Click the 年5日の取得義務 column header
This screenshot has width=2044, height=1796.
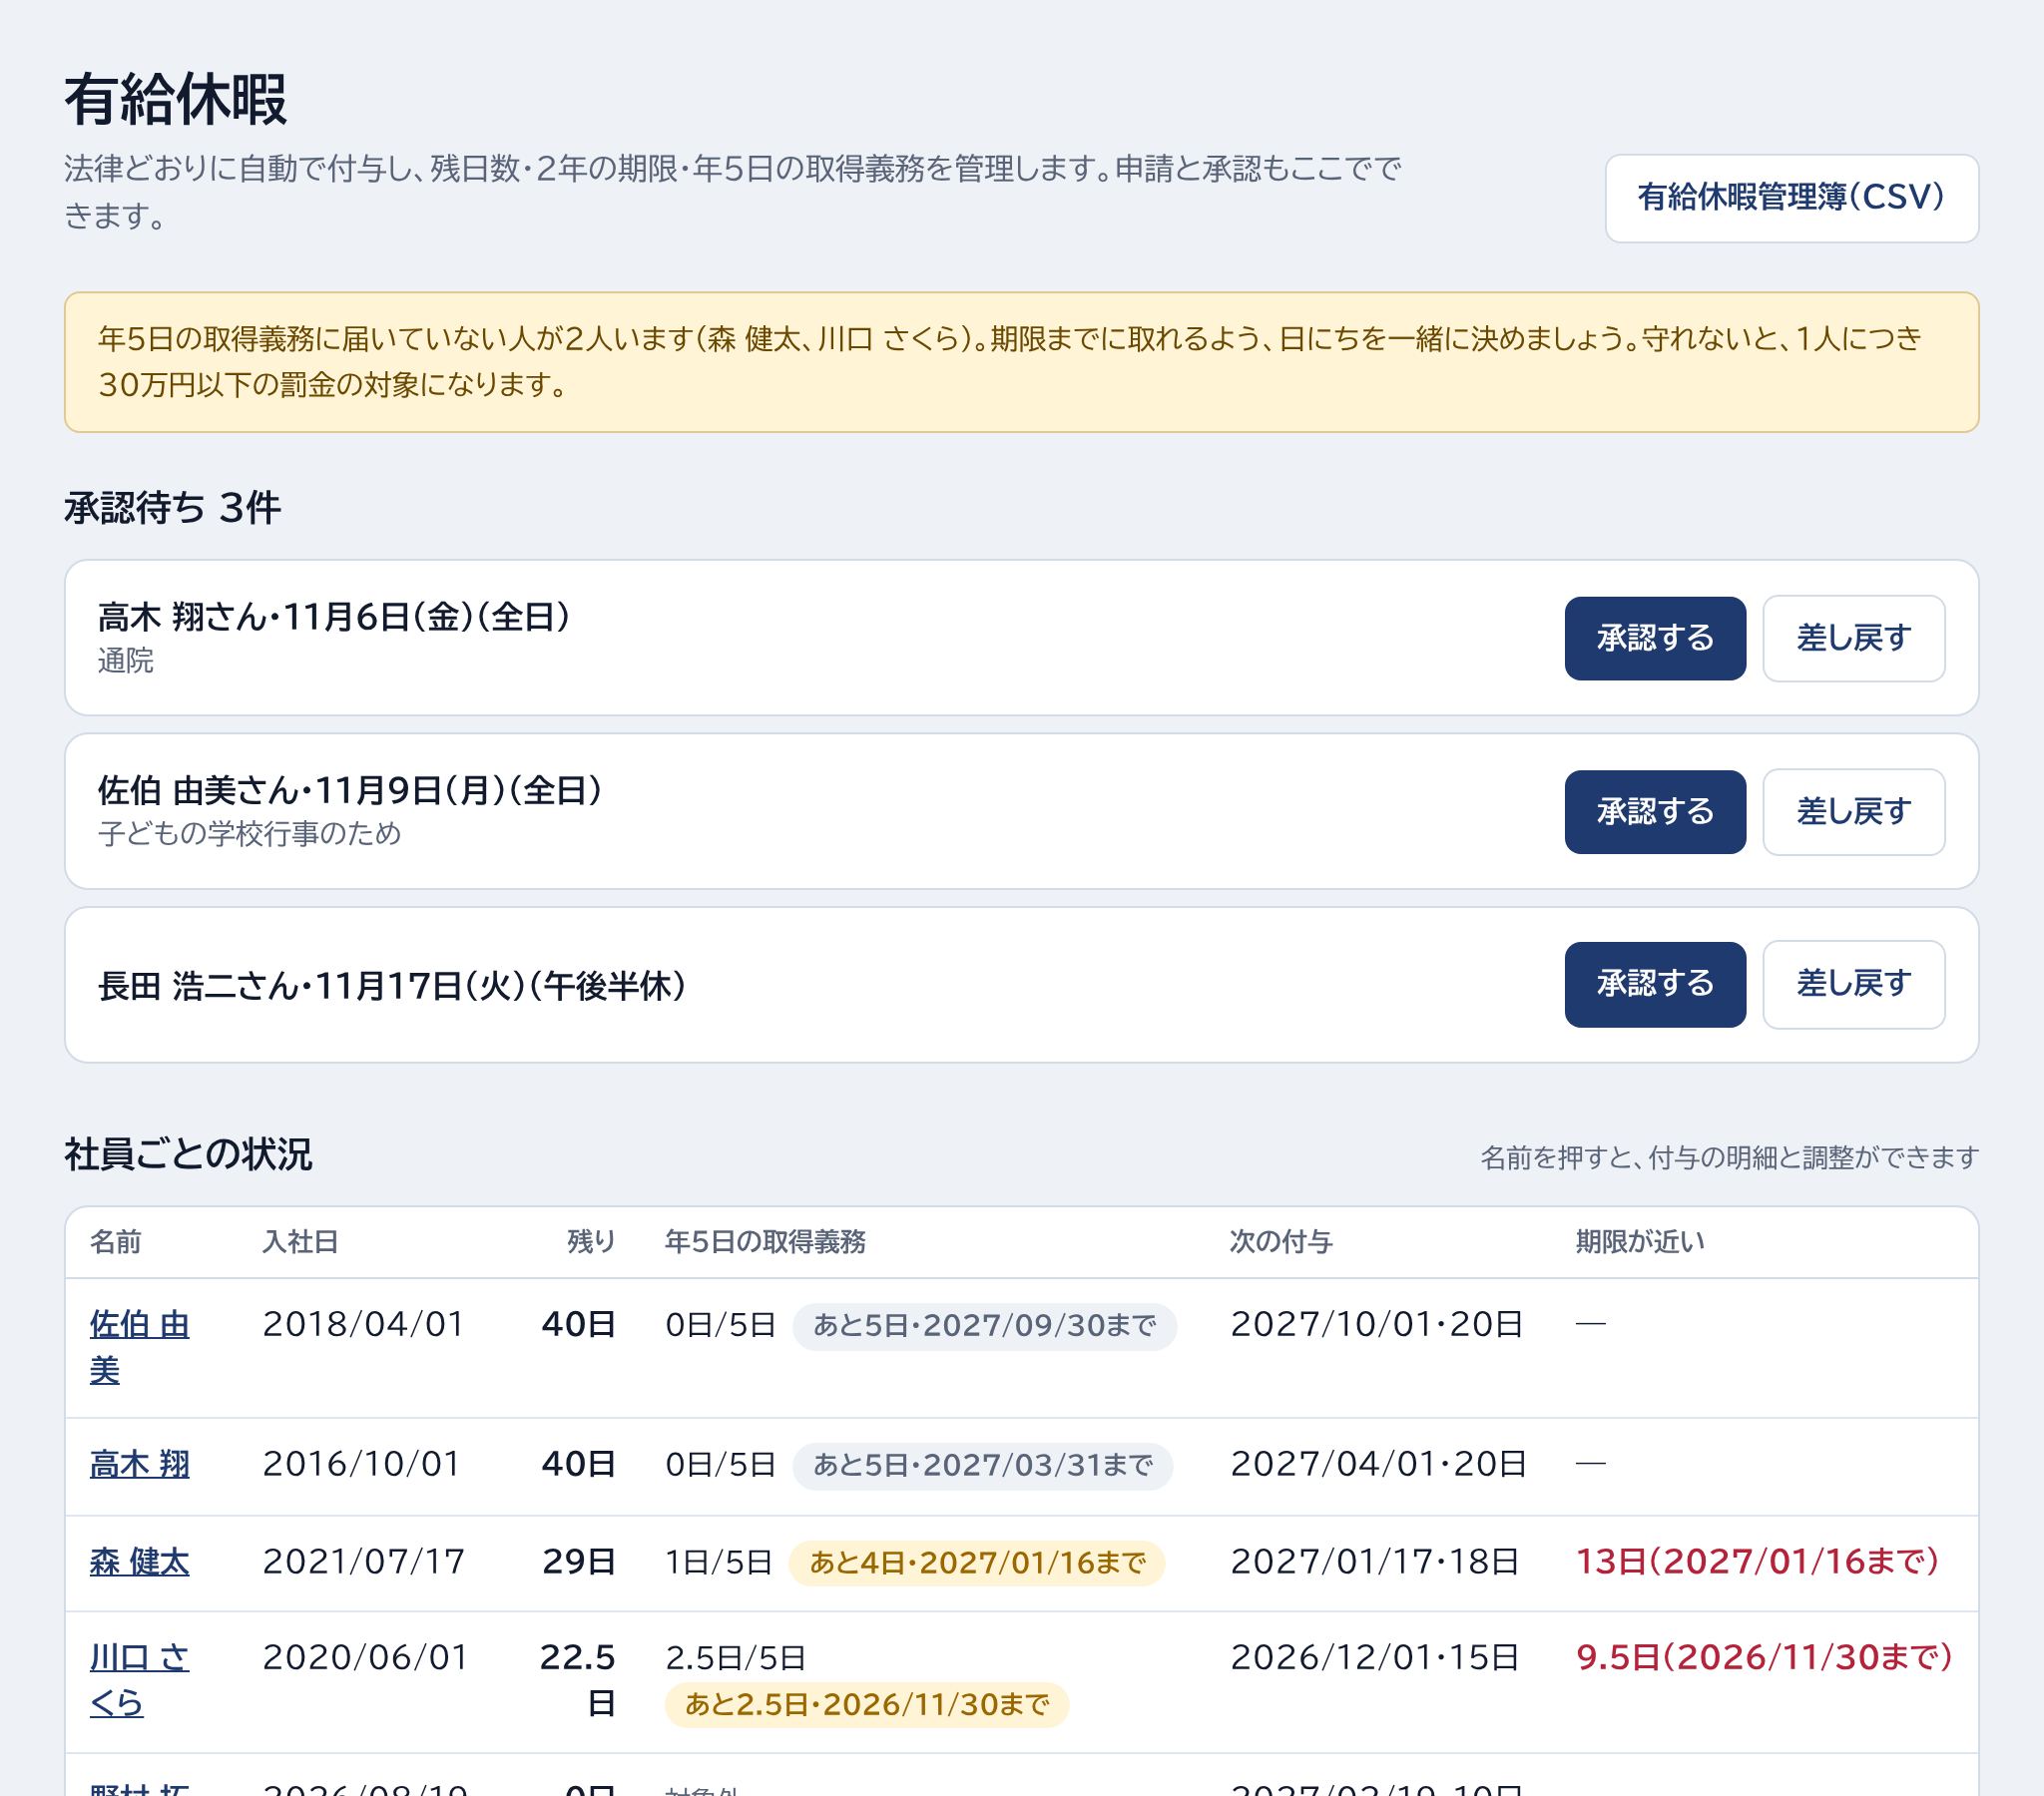pyautogui.click(x=765, y=1242)
